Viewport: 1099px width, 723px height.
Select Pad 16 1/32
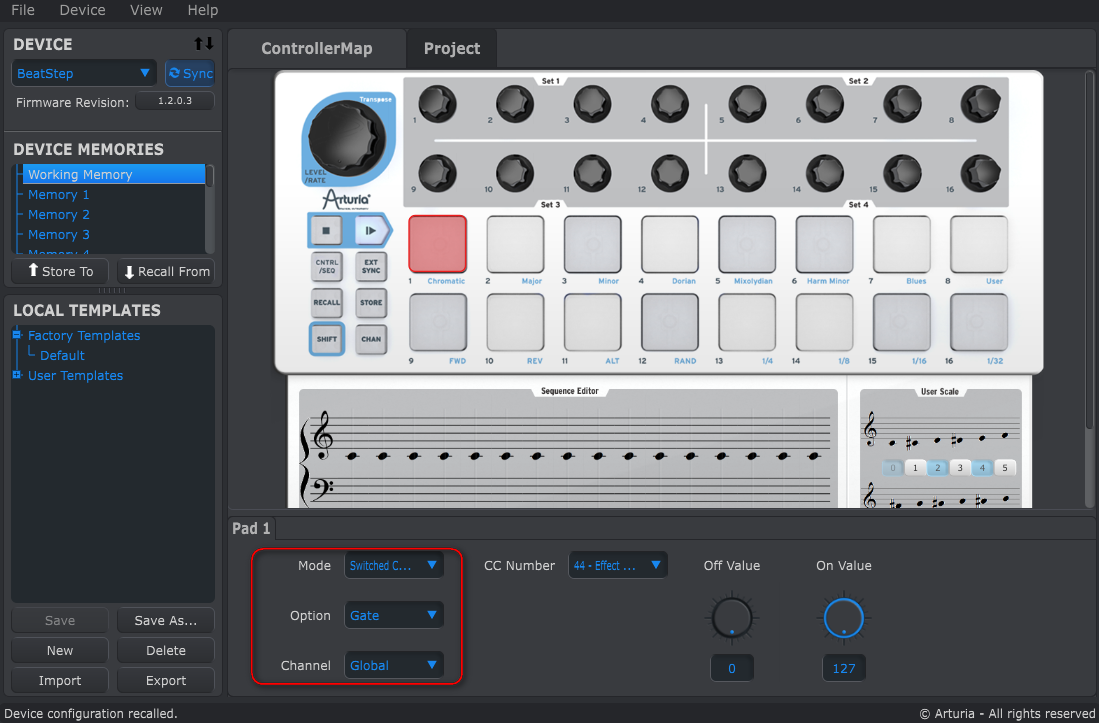coord(979,322)
